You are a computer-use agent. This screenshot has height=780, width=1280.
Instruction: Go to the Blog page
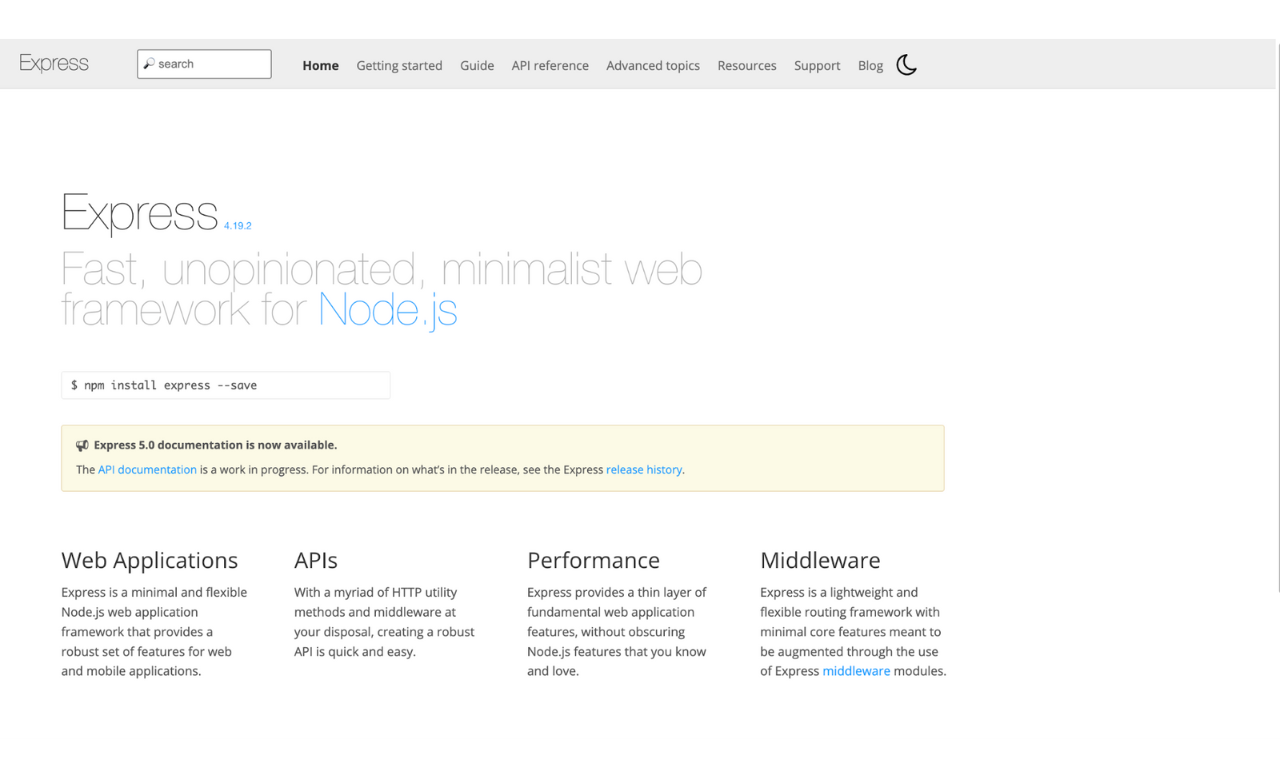tap(870, 65)
